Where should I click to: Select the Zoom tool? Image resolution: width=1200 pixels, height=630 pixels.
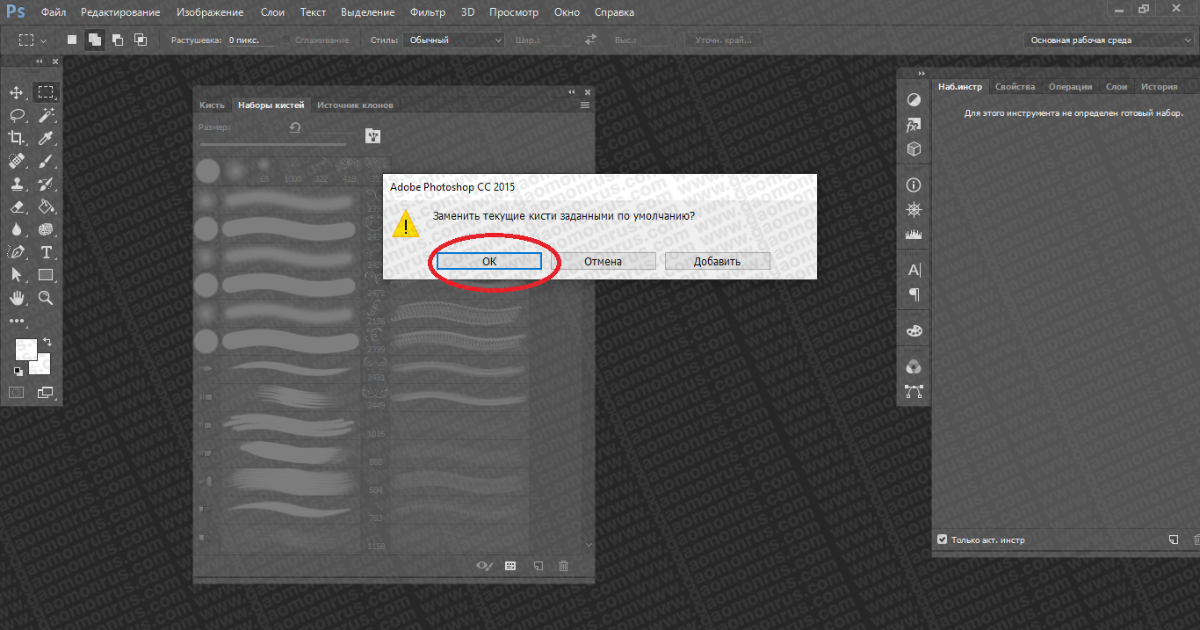(x=46, y=298)
